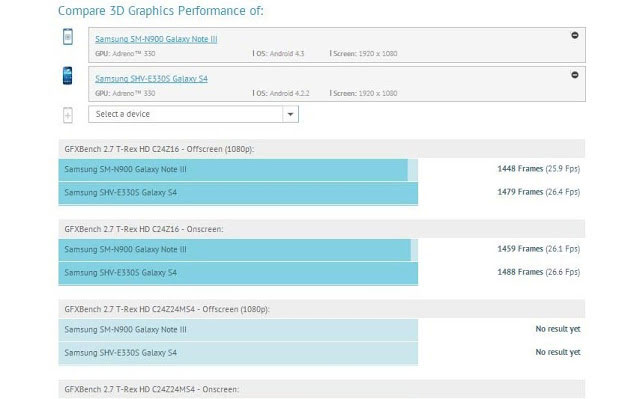Click Galaxy S4 bar in C24Z16 Onscreen
This screenshot has width=640, height=399.
click(x=238, y=273)
